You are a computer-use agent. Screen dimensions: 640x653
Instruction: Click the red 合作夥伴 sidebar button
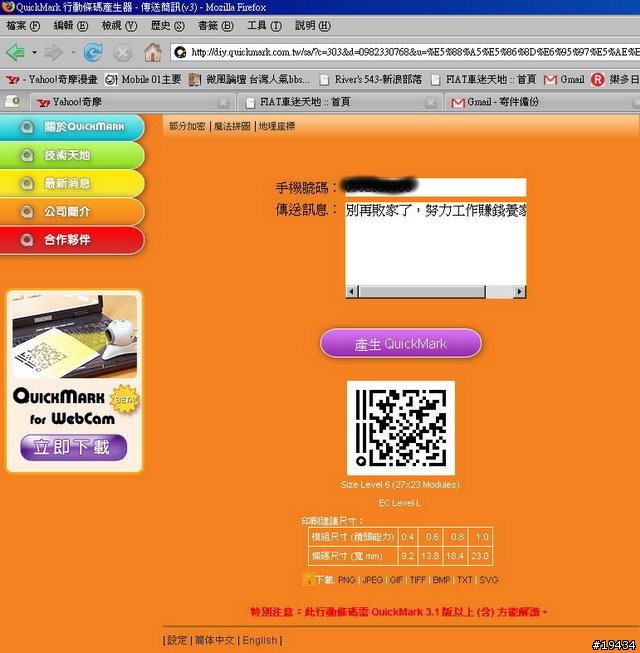[72, 240]
